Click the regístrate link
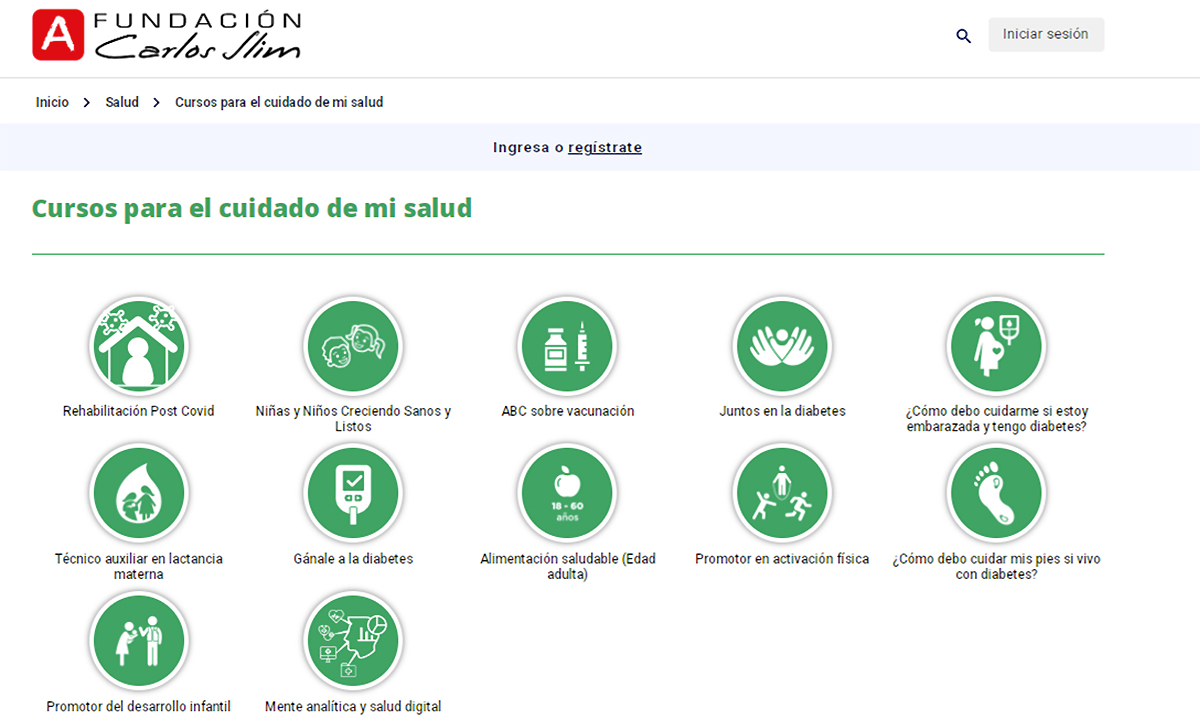Image resolution: width=1200 pixels, height=719 pixels. point(604,148)
